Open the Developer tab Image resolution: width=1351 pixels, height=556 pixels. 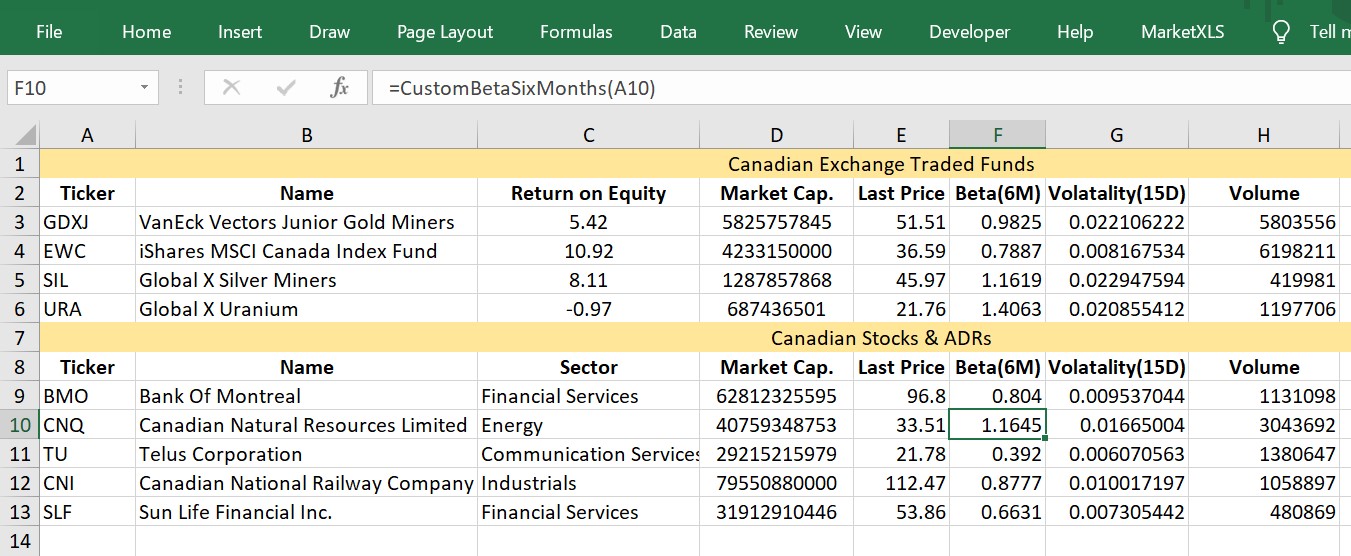coord(969,32)
